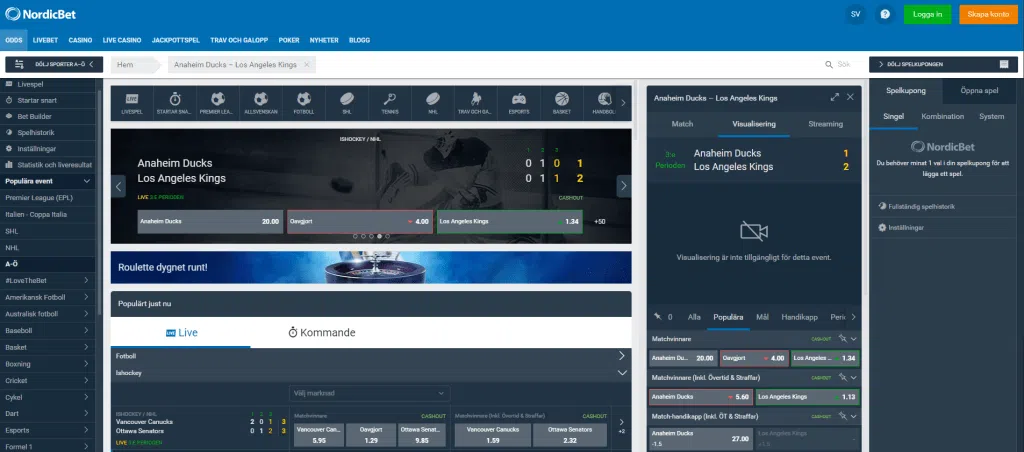1024x452 pixels.
Task: Expand Amerikansk Fotboll category
Action: [x=86, y=297]
